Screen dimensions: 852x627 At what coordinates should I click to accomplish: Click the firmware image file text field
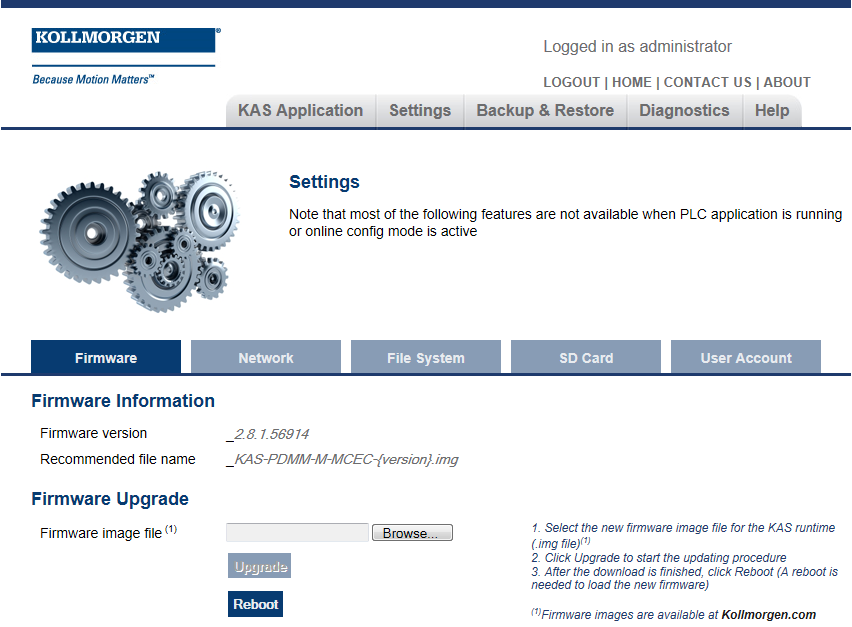pyautogui.click(x=297, y=532)
